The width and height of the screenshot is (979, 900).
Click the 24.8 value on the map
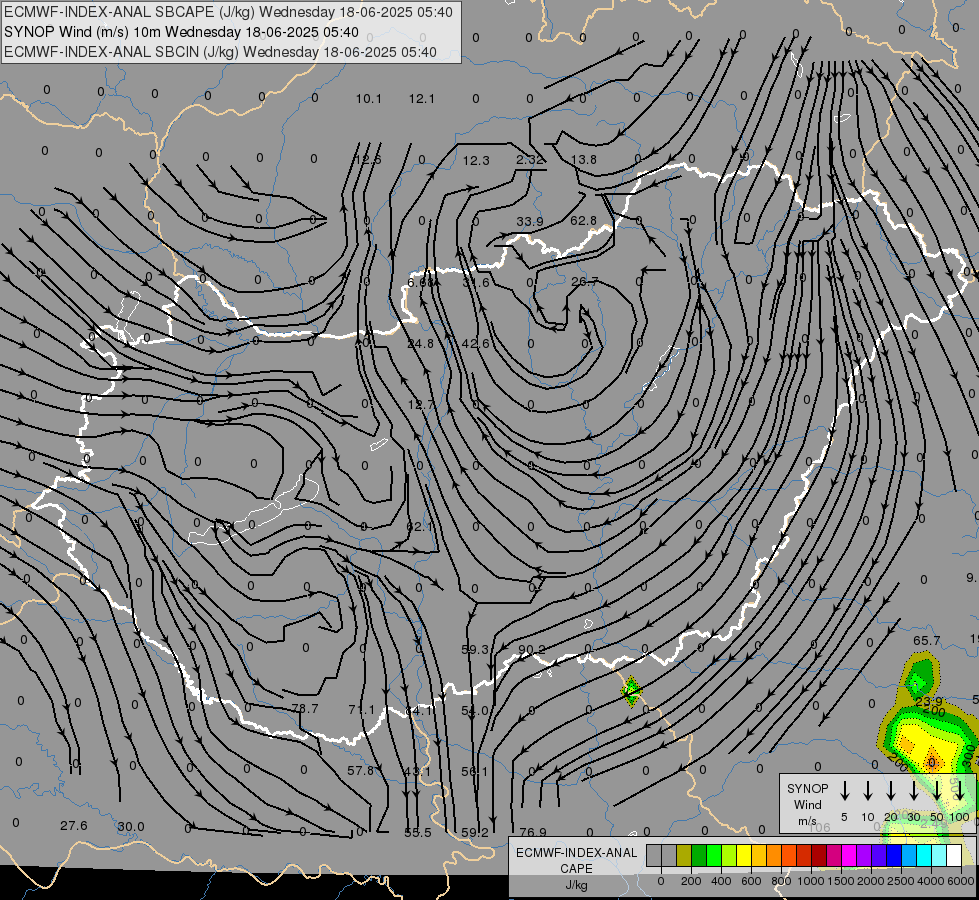click(420, 344)
